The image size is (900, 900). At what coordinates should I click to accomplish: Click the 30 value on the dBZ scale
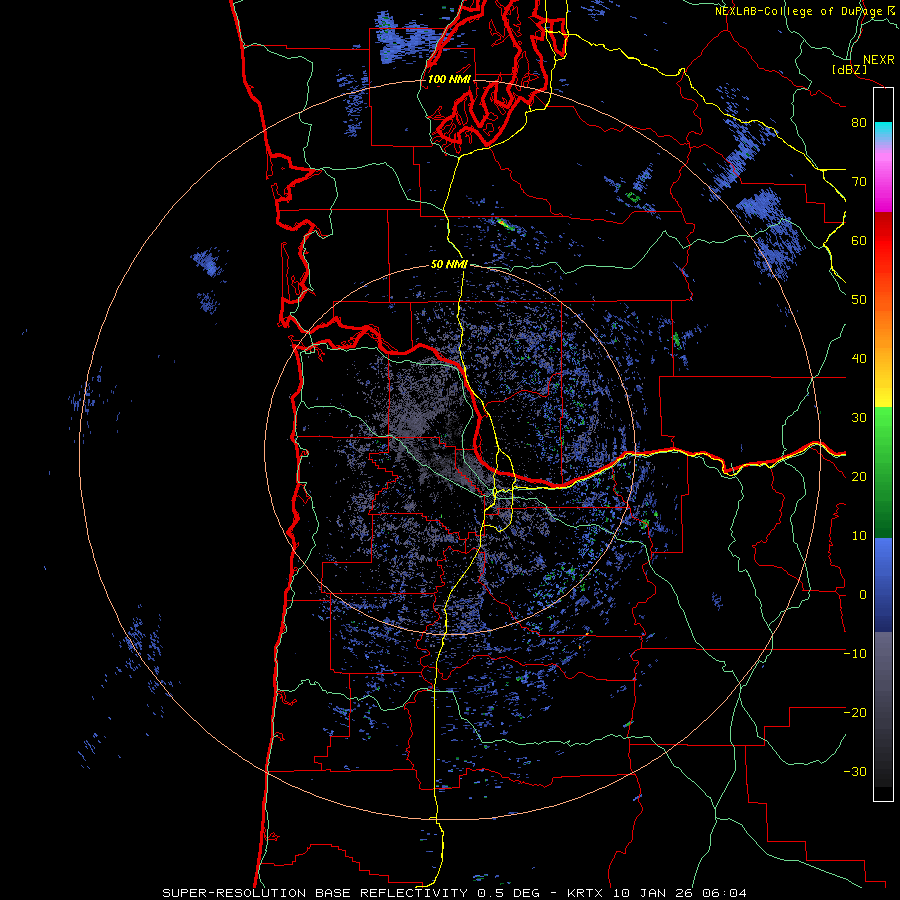(859, 418)
